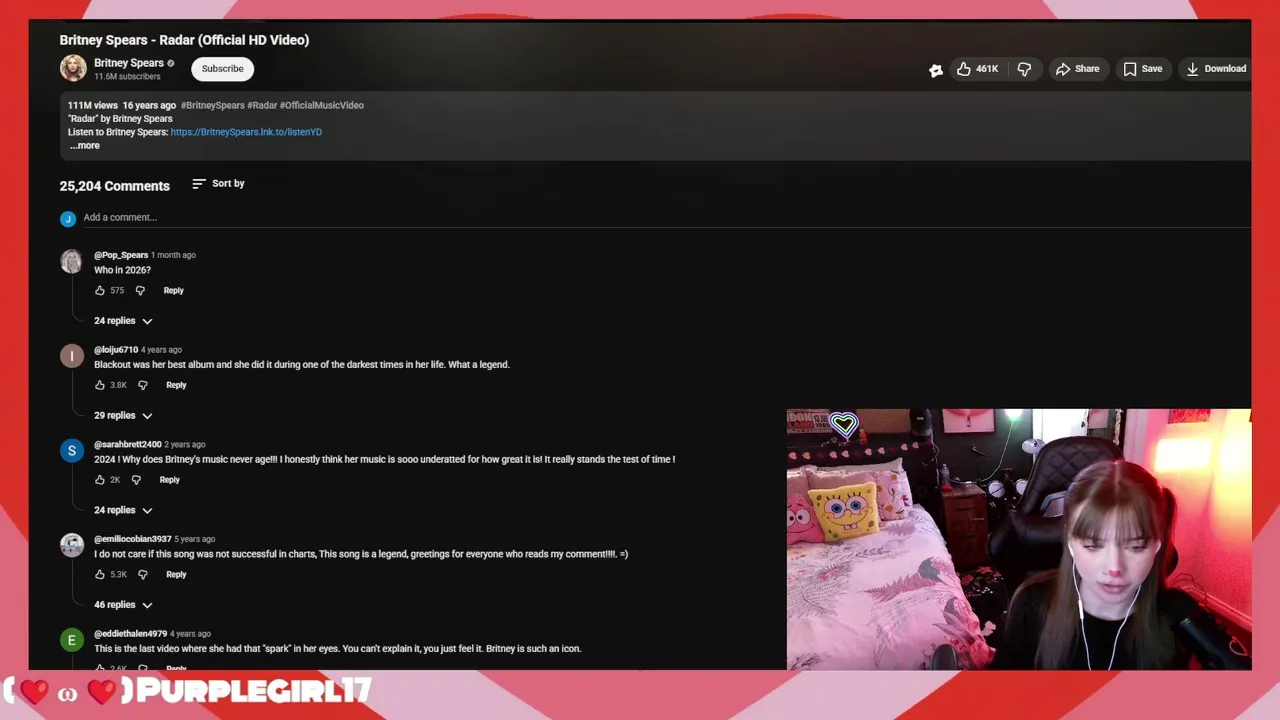Open @loiju6710 username link
This screenshot has height=720, width=1280.
tap(116, 350)
